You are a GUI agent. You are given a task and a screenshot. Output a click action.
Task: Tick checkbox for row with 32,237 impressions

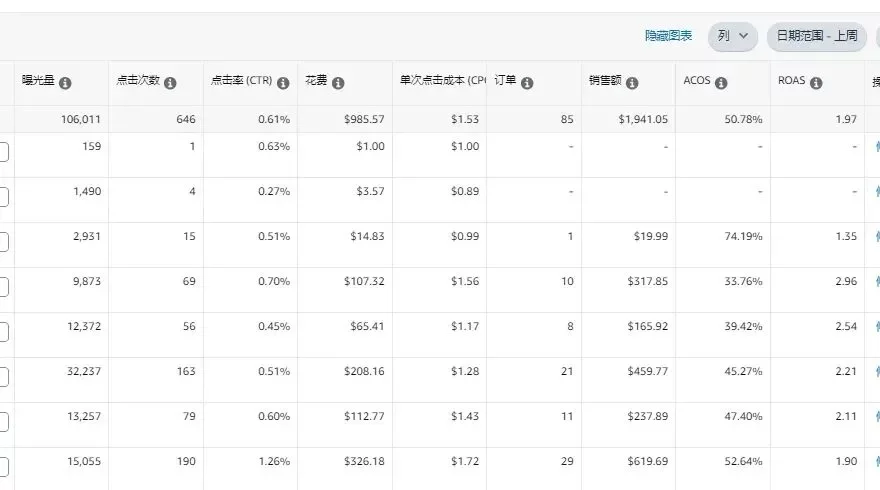pos(3,377)
